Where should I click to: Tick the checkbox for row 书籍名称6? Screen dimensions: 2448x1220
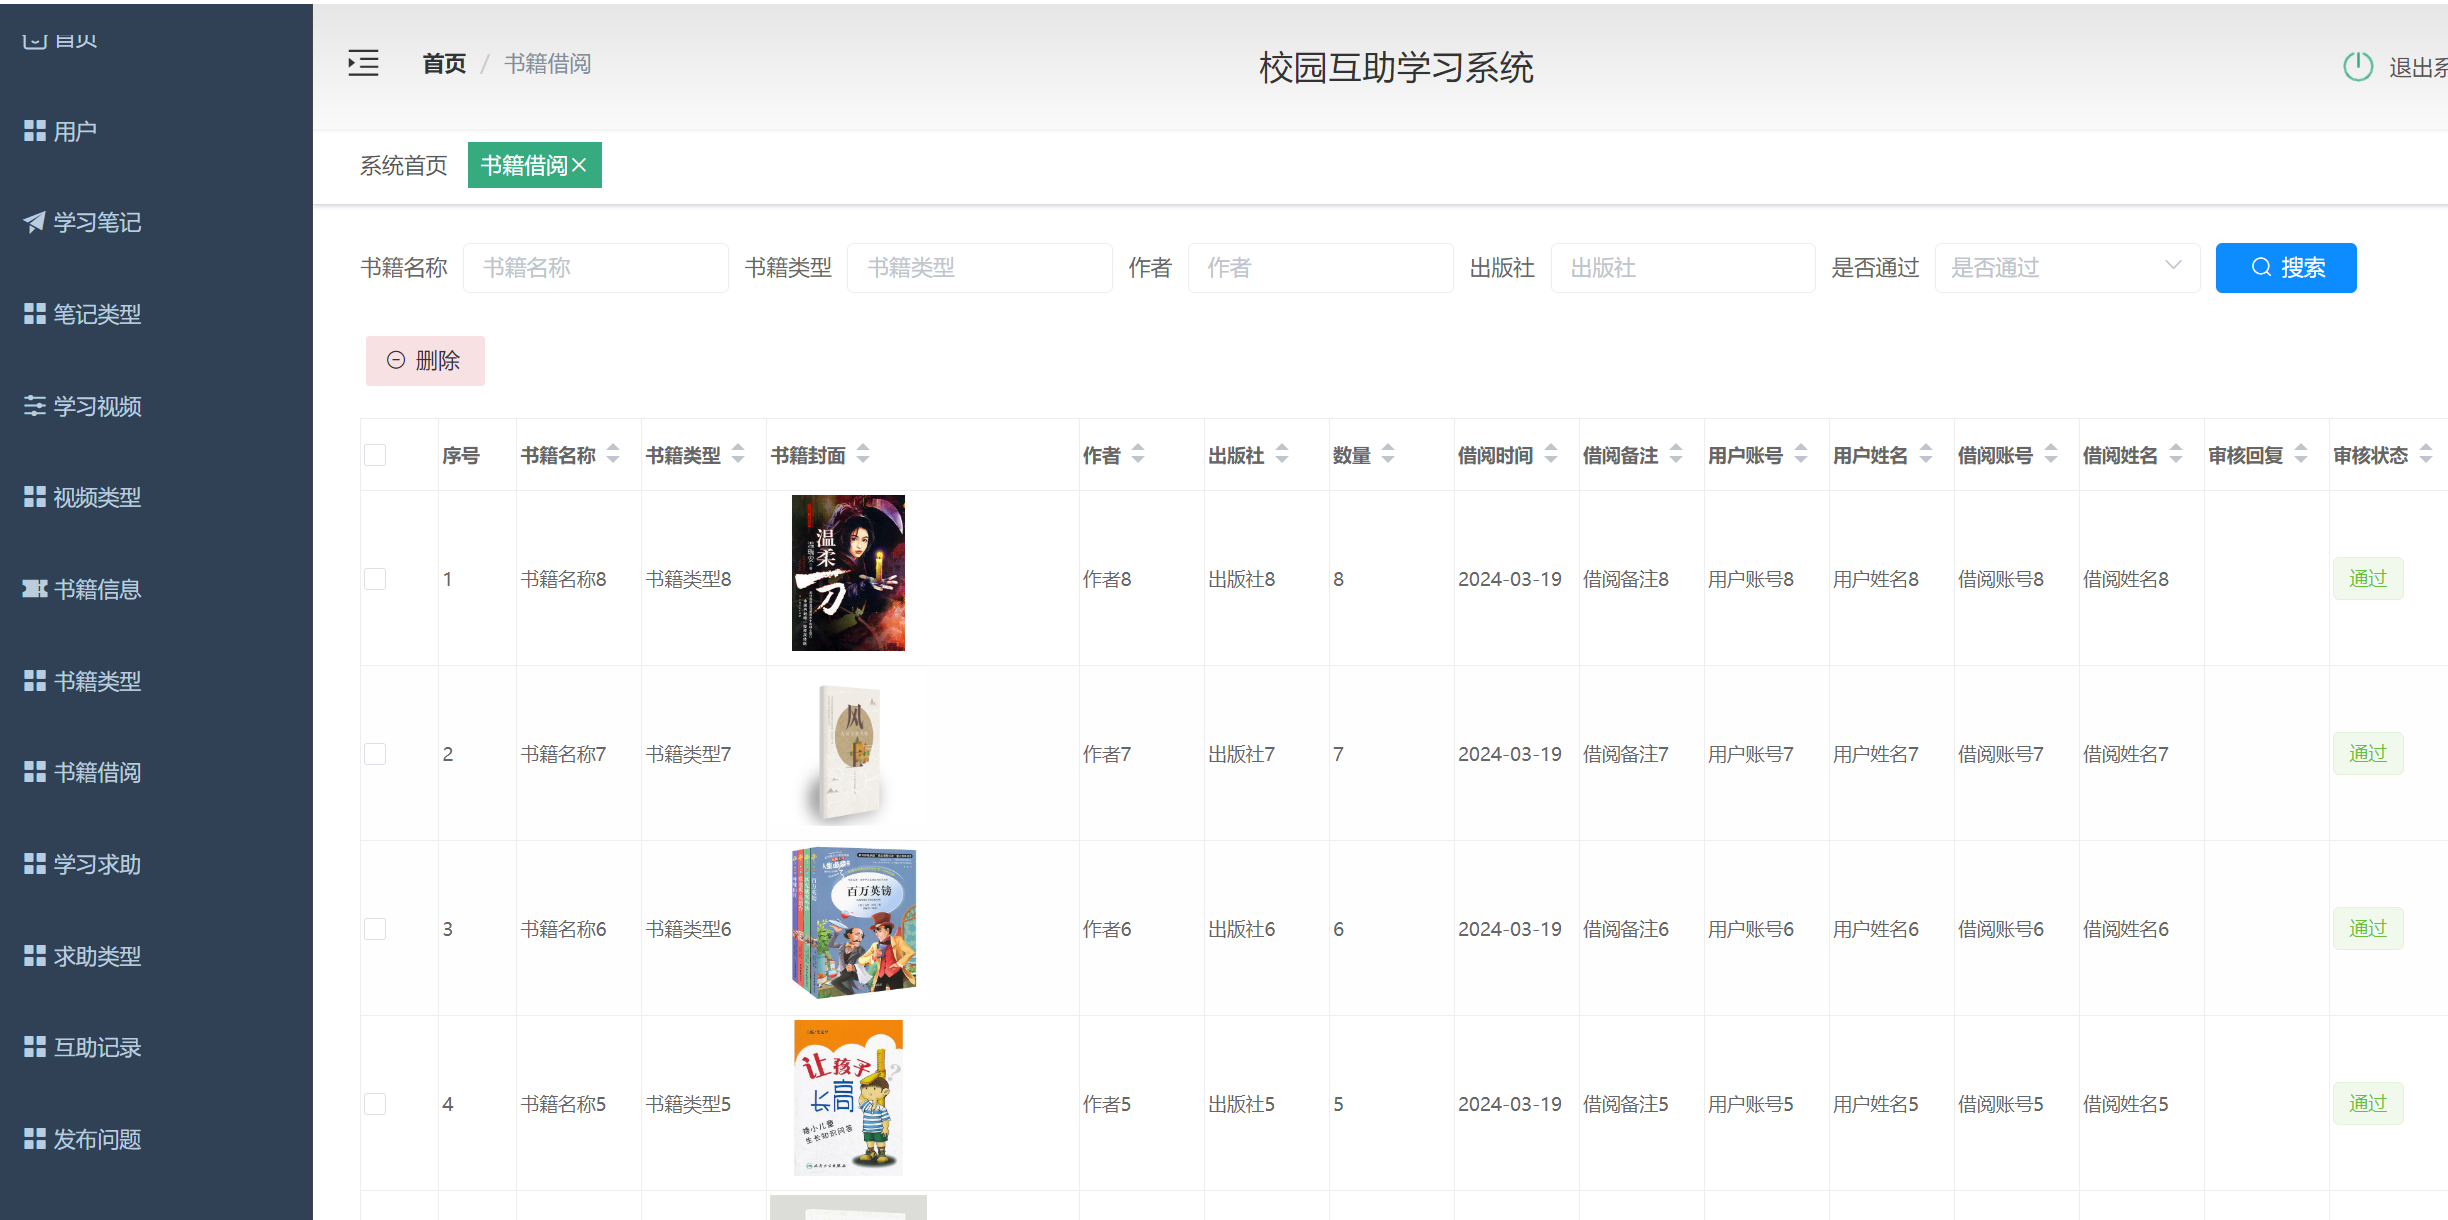pos(375,929)
